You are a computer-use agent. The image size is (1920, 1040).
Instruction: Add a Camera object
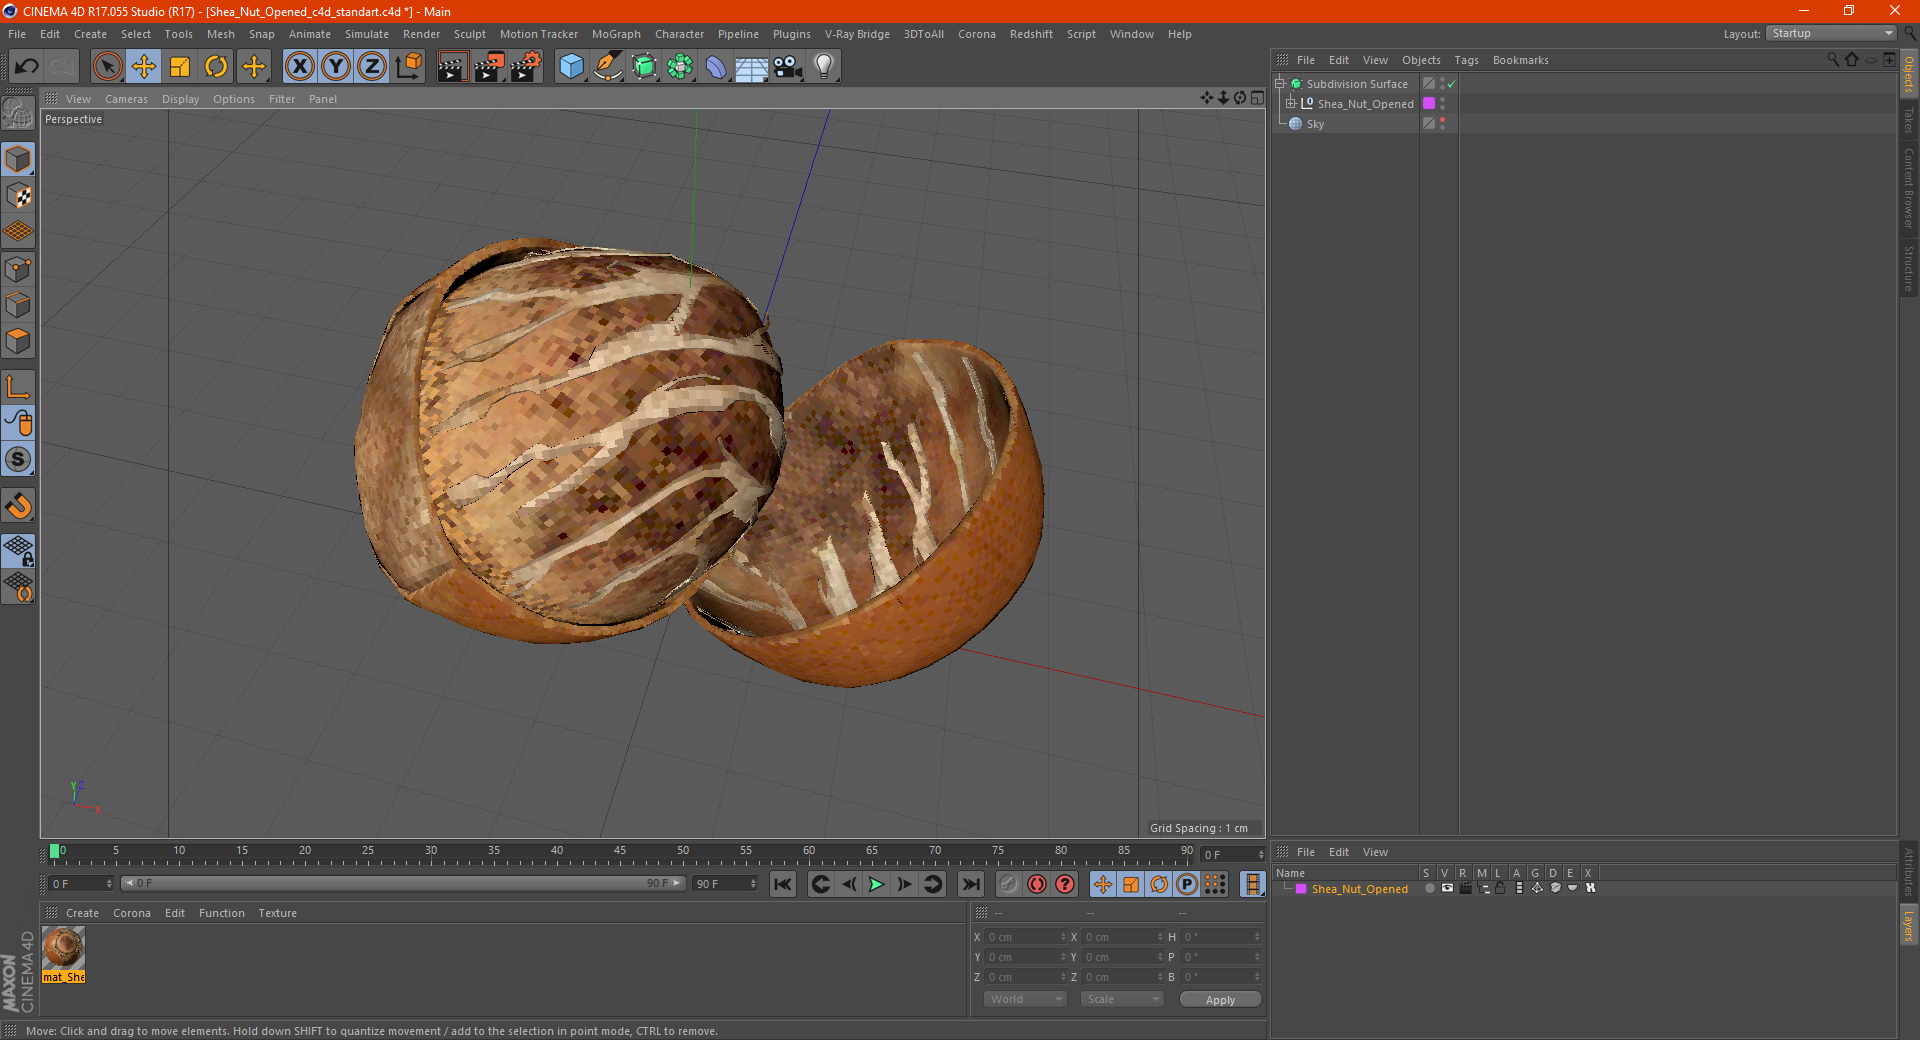click(788, 67)
